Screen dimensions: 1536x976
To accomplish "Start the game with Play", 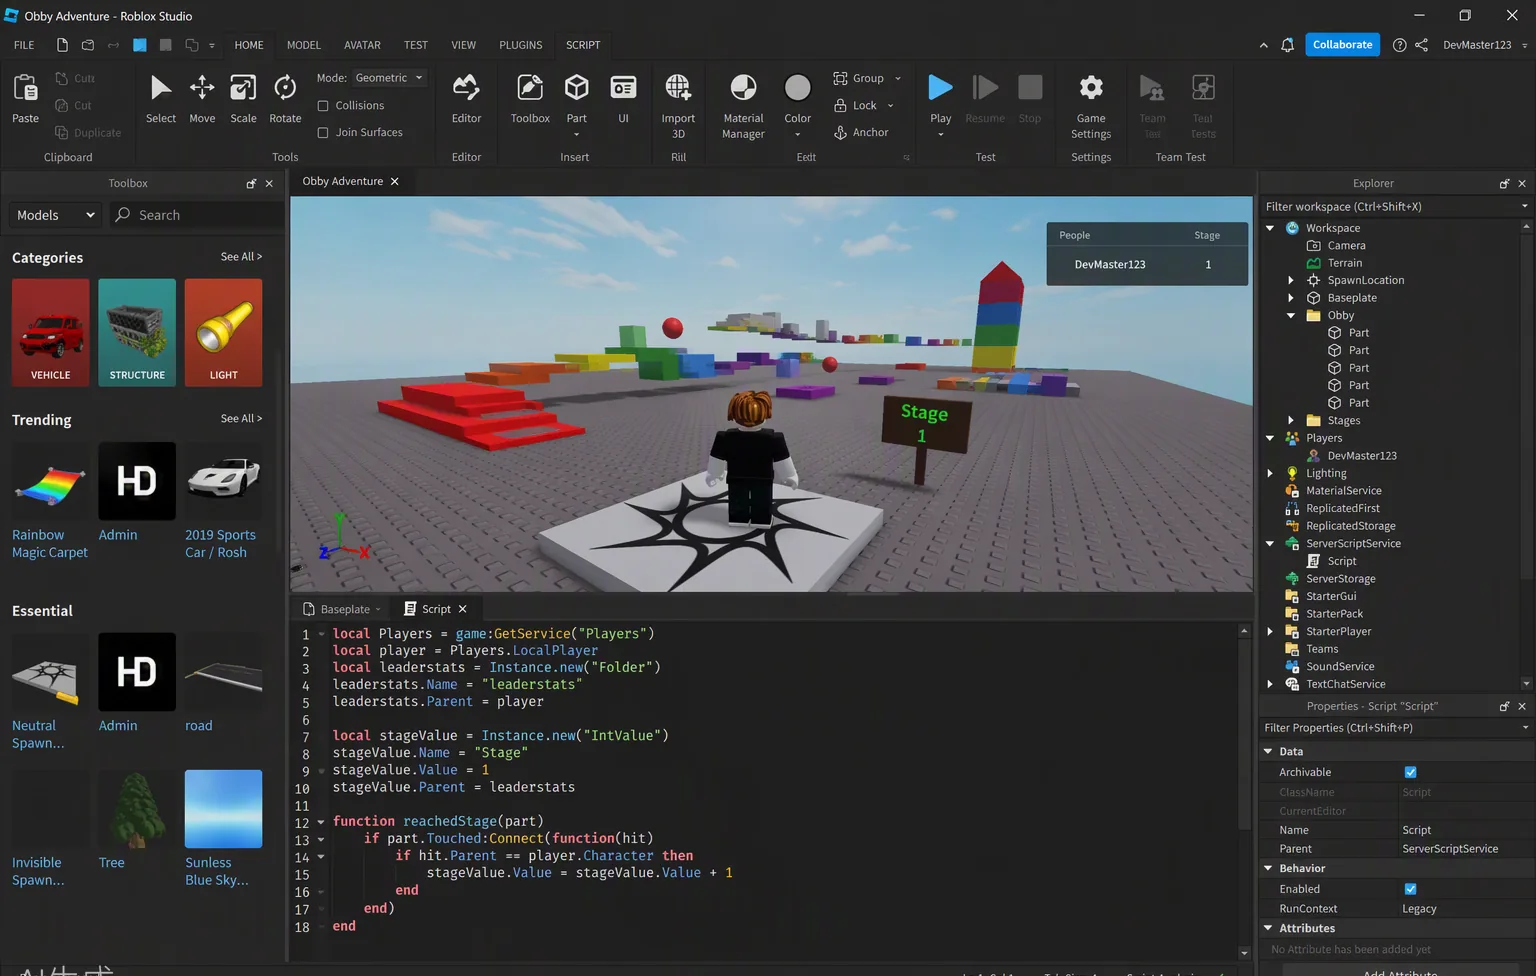I will 940,88.
